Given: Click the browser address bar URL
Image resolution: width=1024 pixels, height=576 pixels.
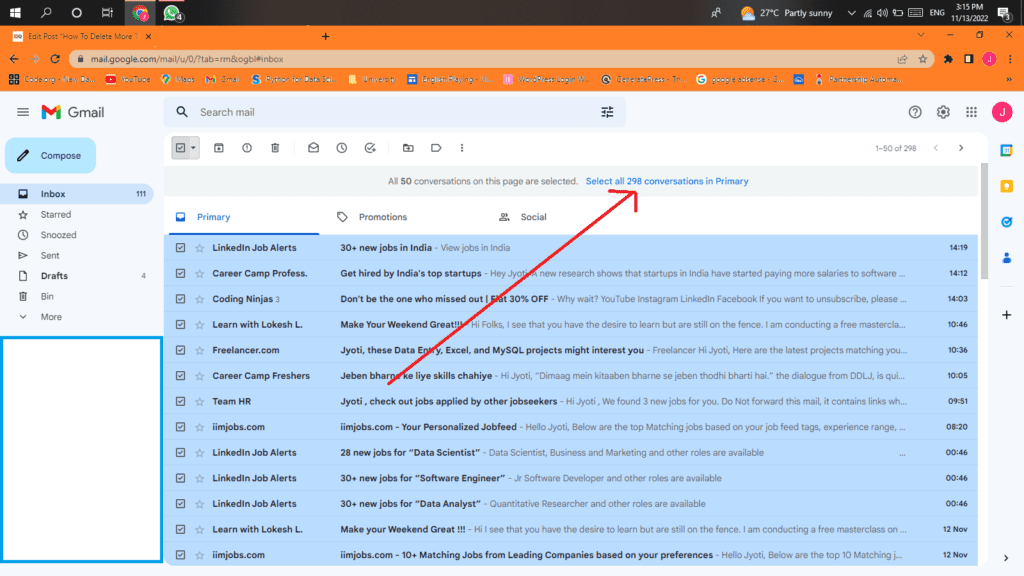Looking at the screenshot, I should [x=187, y=59].
